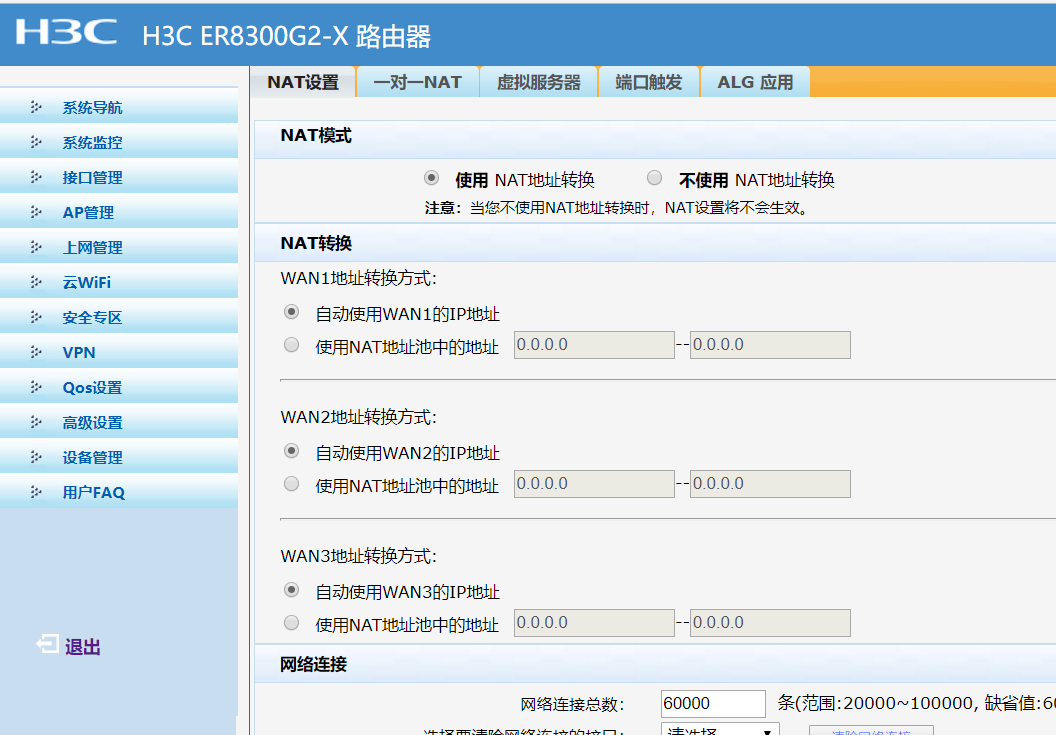This screenshot has width=1056, height=735.
Task: Click the bullet icon beside 设备管理
Action: coord(36,457)
